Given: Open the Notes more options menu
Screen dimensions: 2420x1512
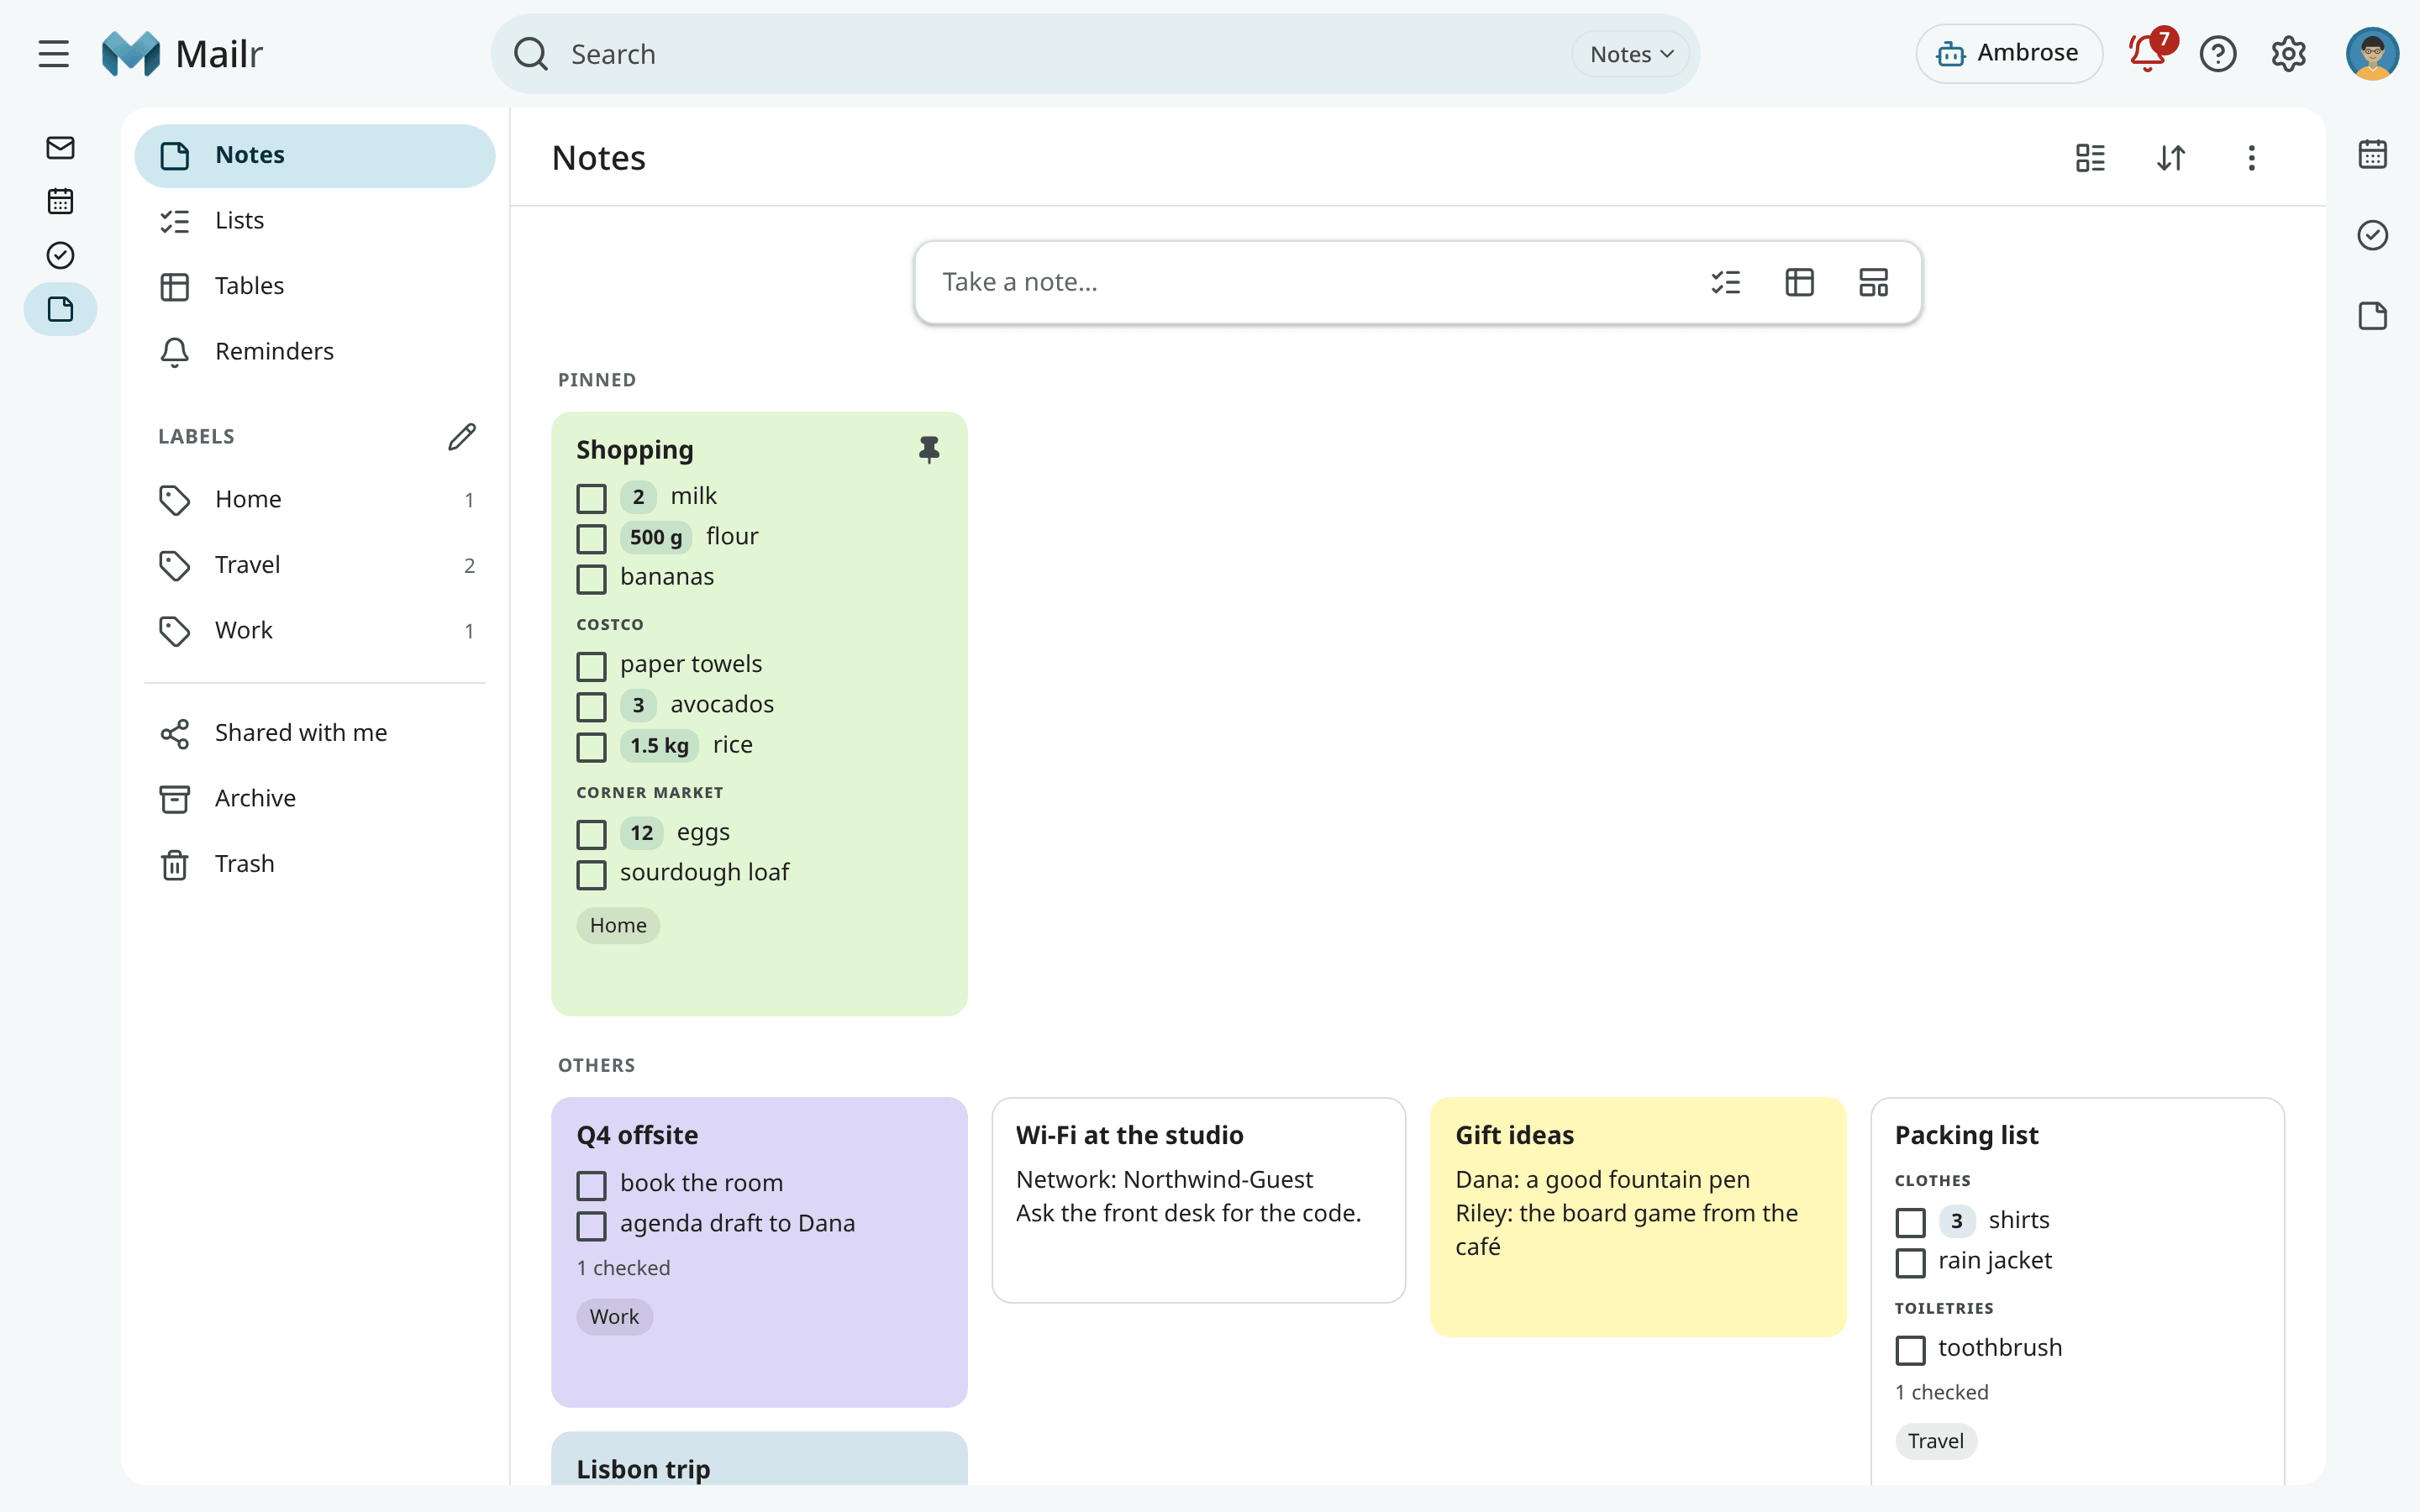Looking at the screenshot, I should point(2251,158).
